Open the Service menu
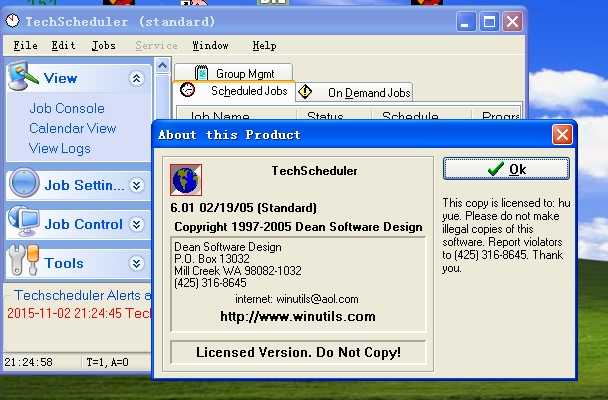Image resolution: width=608 pixels, height=400 pixels. 156,46
